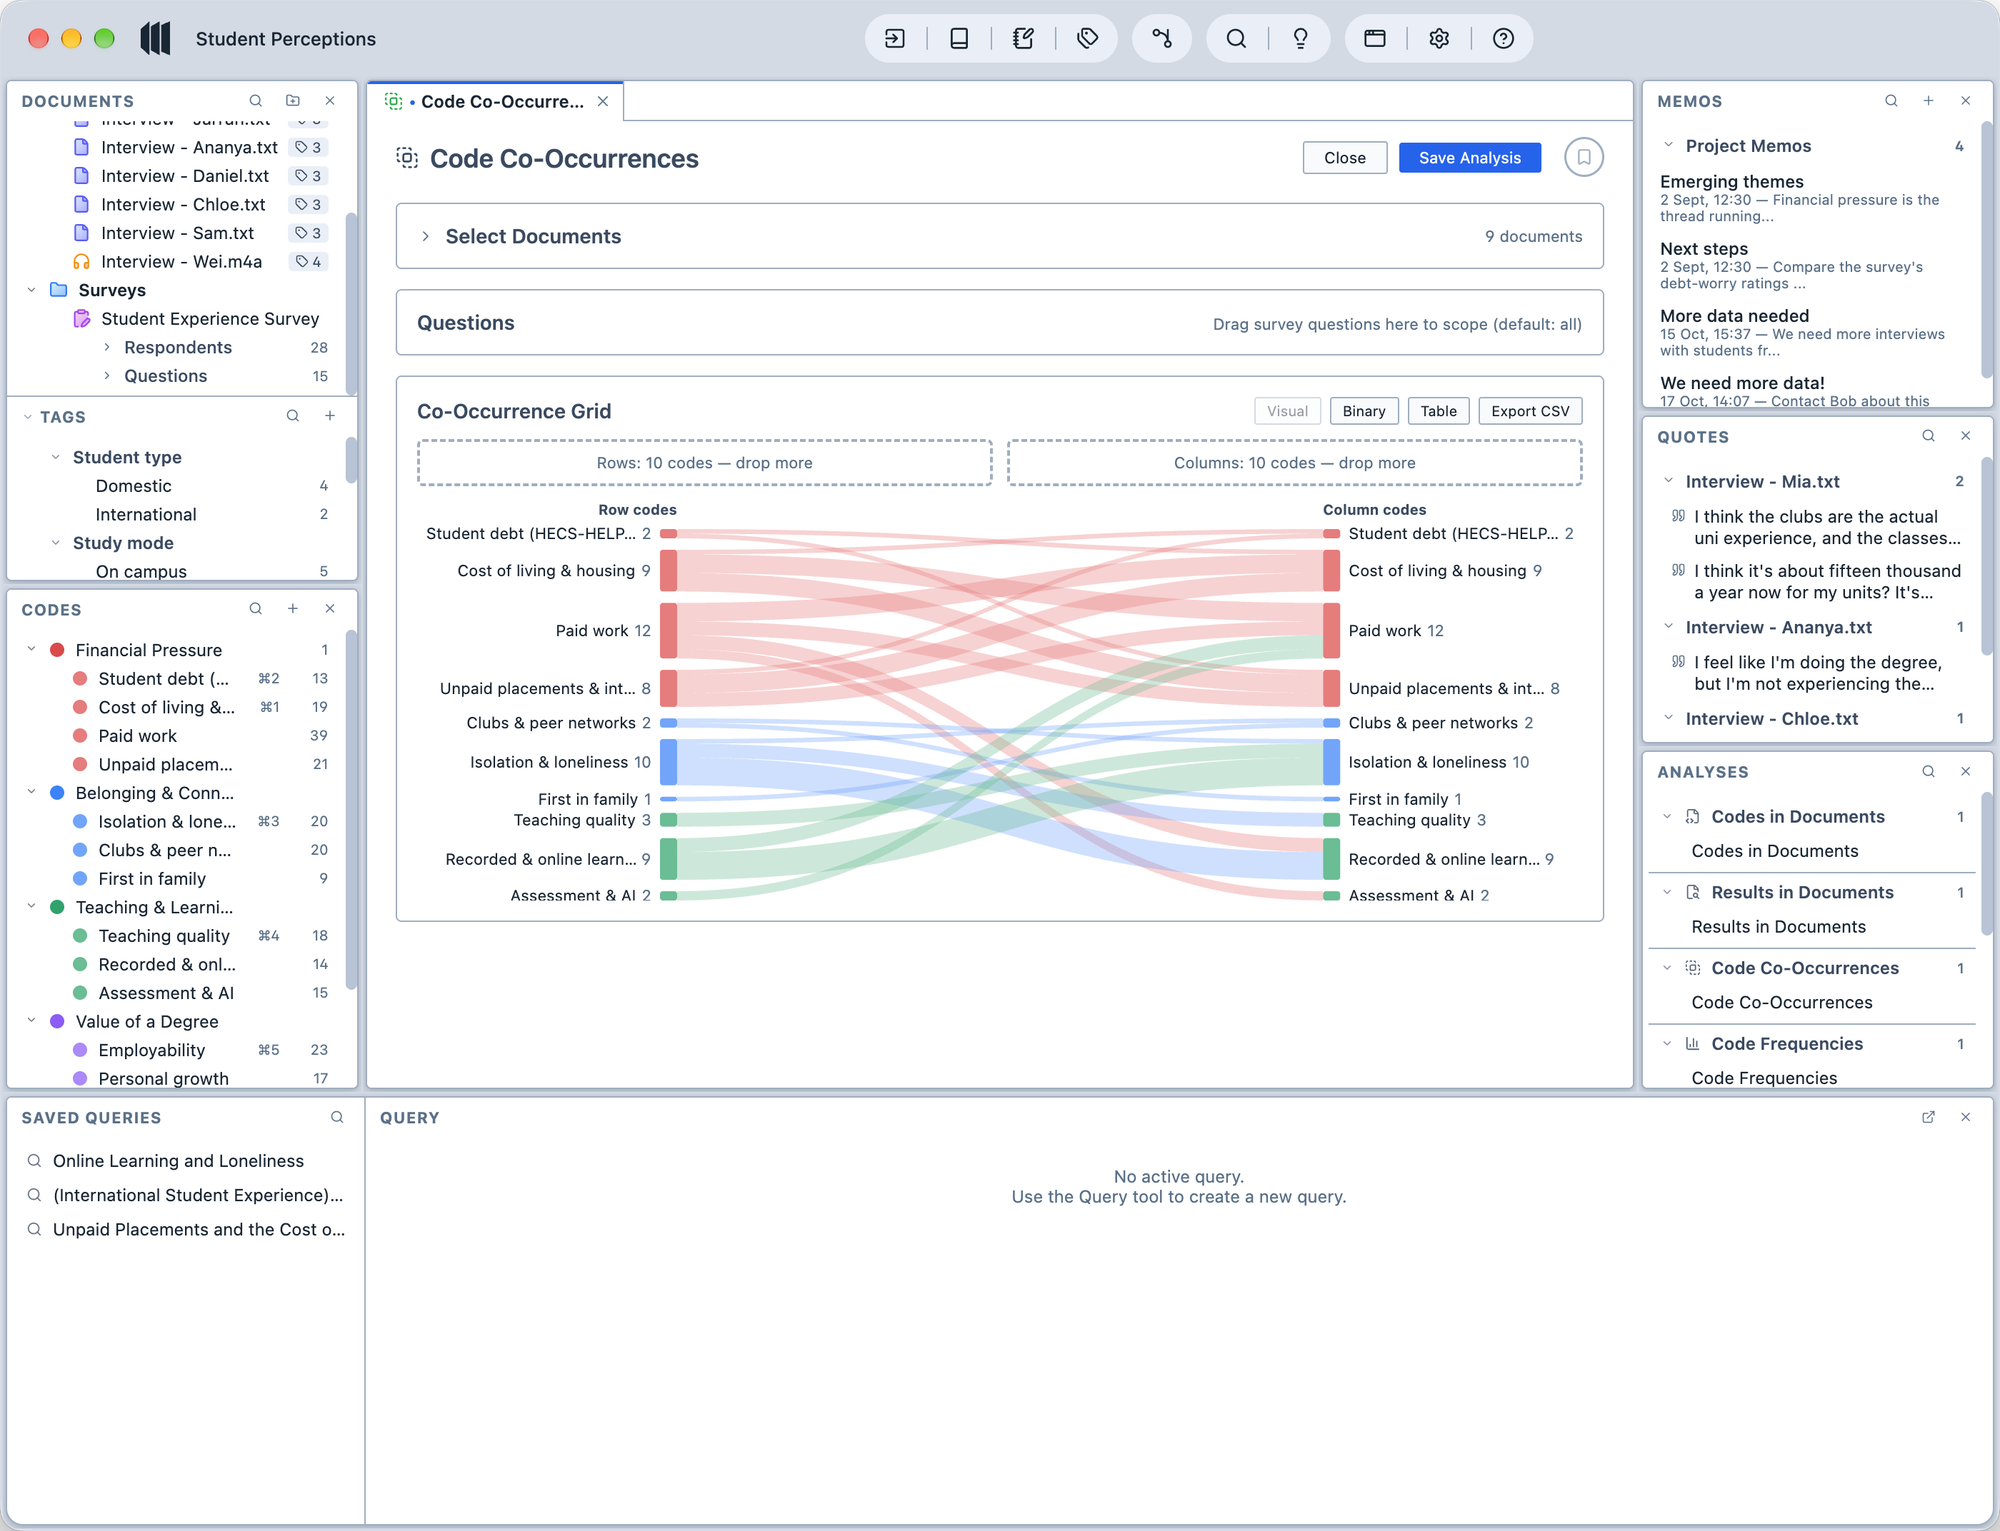Screen dimensions: 2000x1531
Task: Collapse the Surveys folder
Action: (x=32, y=290)
